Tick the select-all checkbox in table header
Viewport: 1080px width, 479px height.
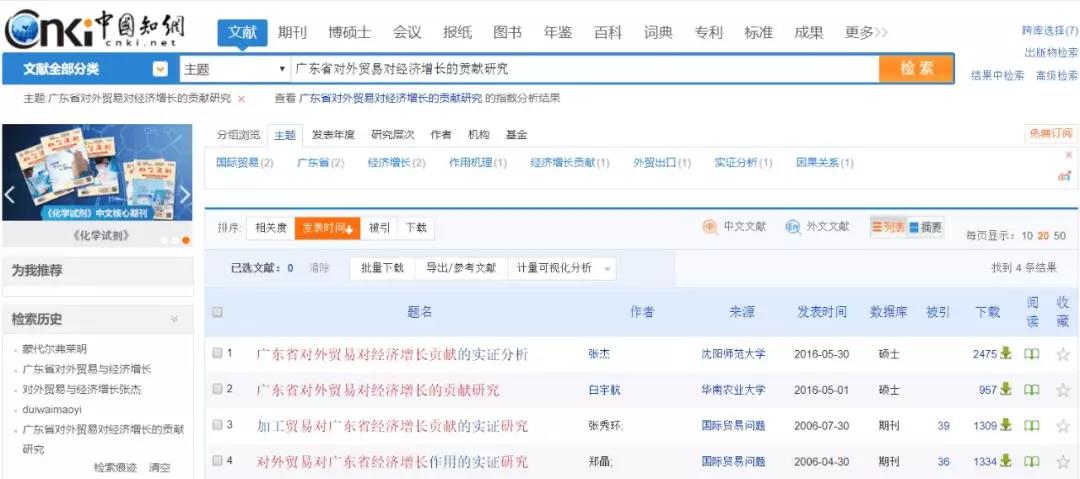[x=217, y=312]
